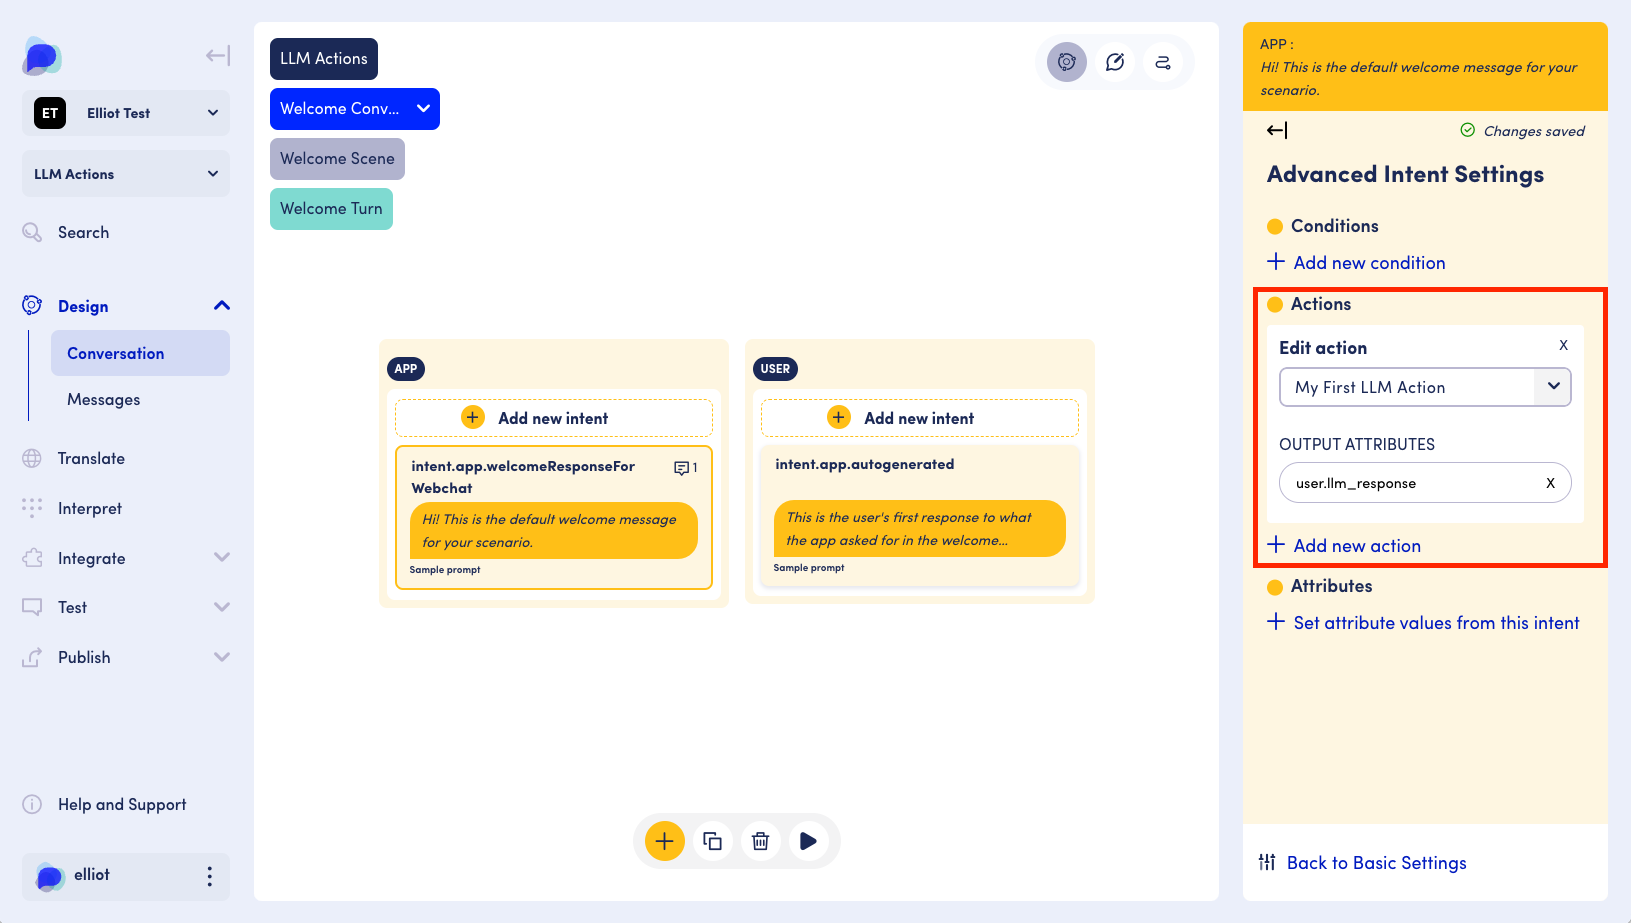Click the yellow plus button in bottom toolbar

pyautogui.click(x=664, y=841)
